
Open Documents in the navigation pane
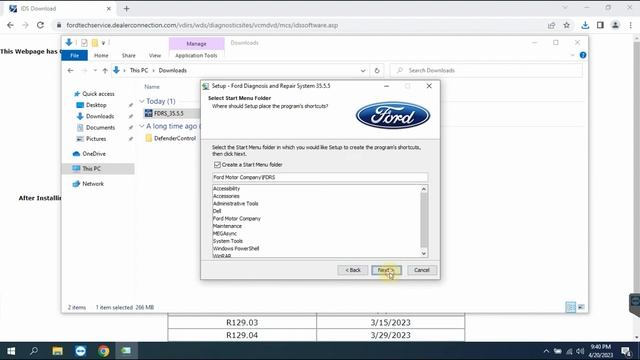100,127
